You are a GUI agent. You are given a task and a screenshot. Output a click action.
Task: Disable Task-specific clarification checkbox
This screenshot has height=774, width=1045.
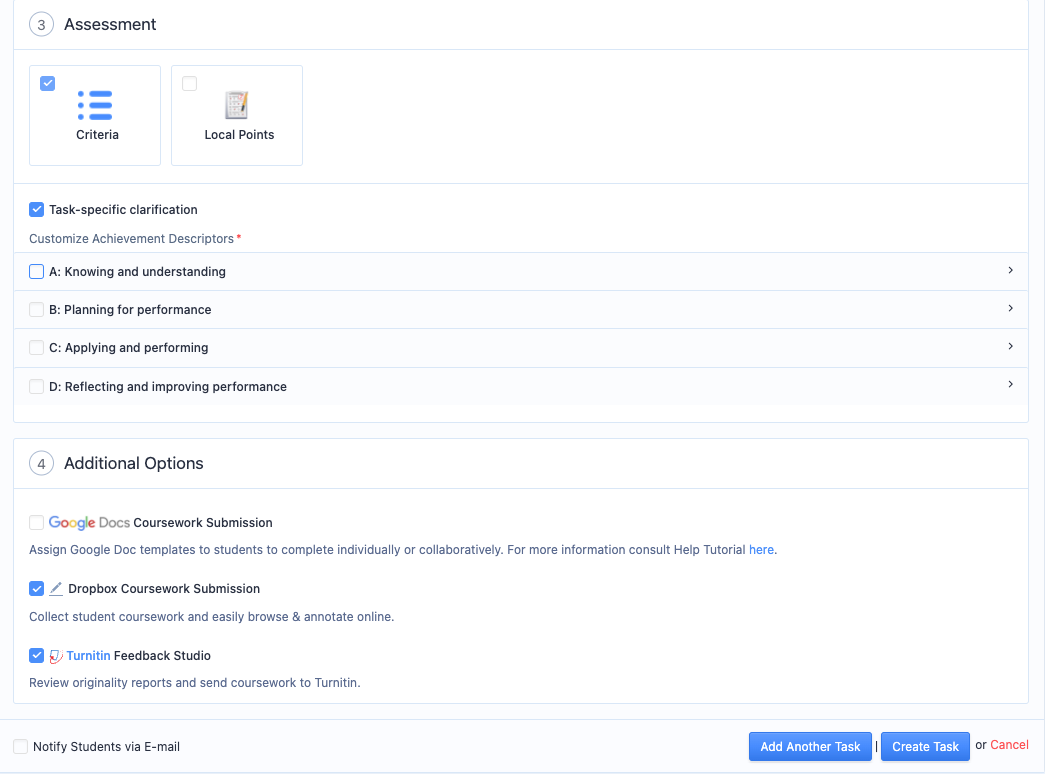point(37,210)
